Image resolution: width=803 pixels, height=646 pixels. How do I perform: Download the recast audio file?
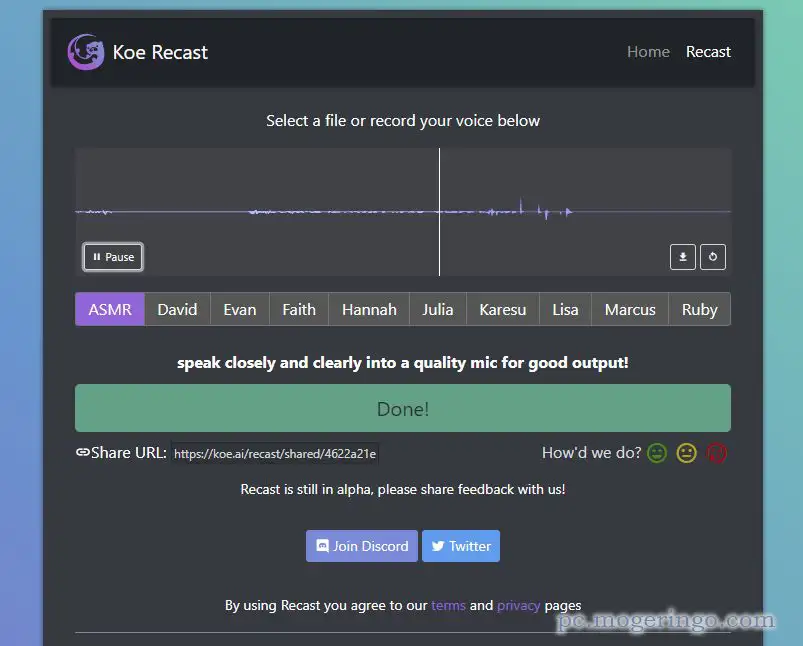(683, 257)
